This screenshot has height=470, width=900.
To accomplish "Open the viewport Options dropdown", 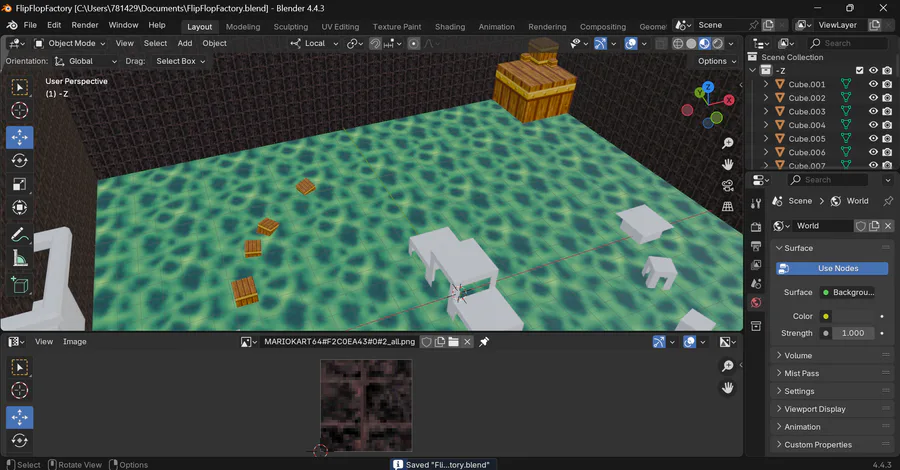I will (717, 61).
